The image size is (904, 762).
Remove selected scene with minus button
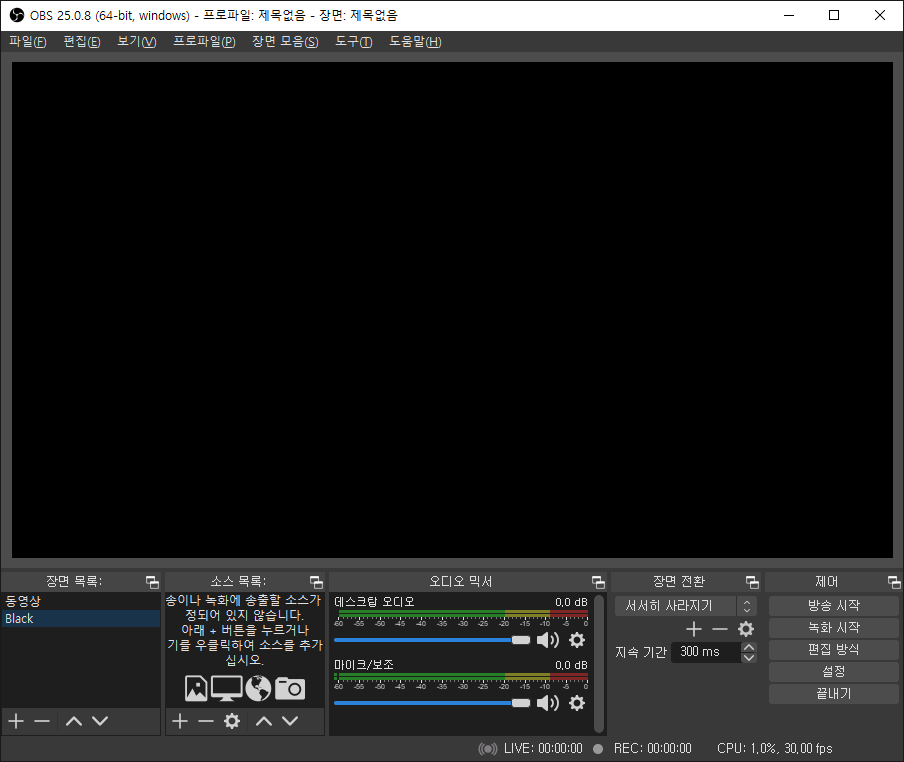tap(42, 721)
